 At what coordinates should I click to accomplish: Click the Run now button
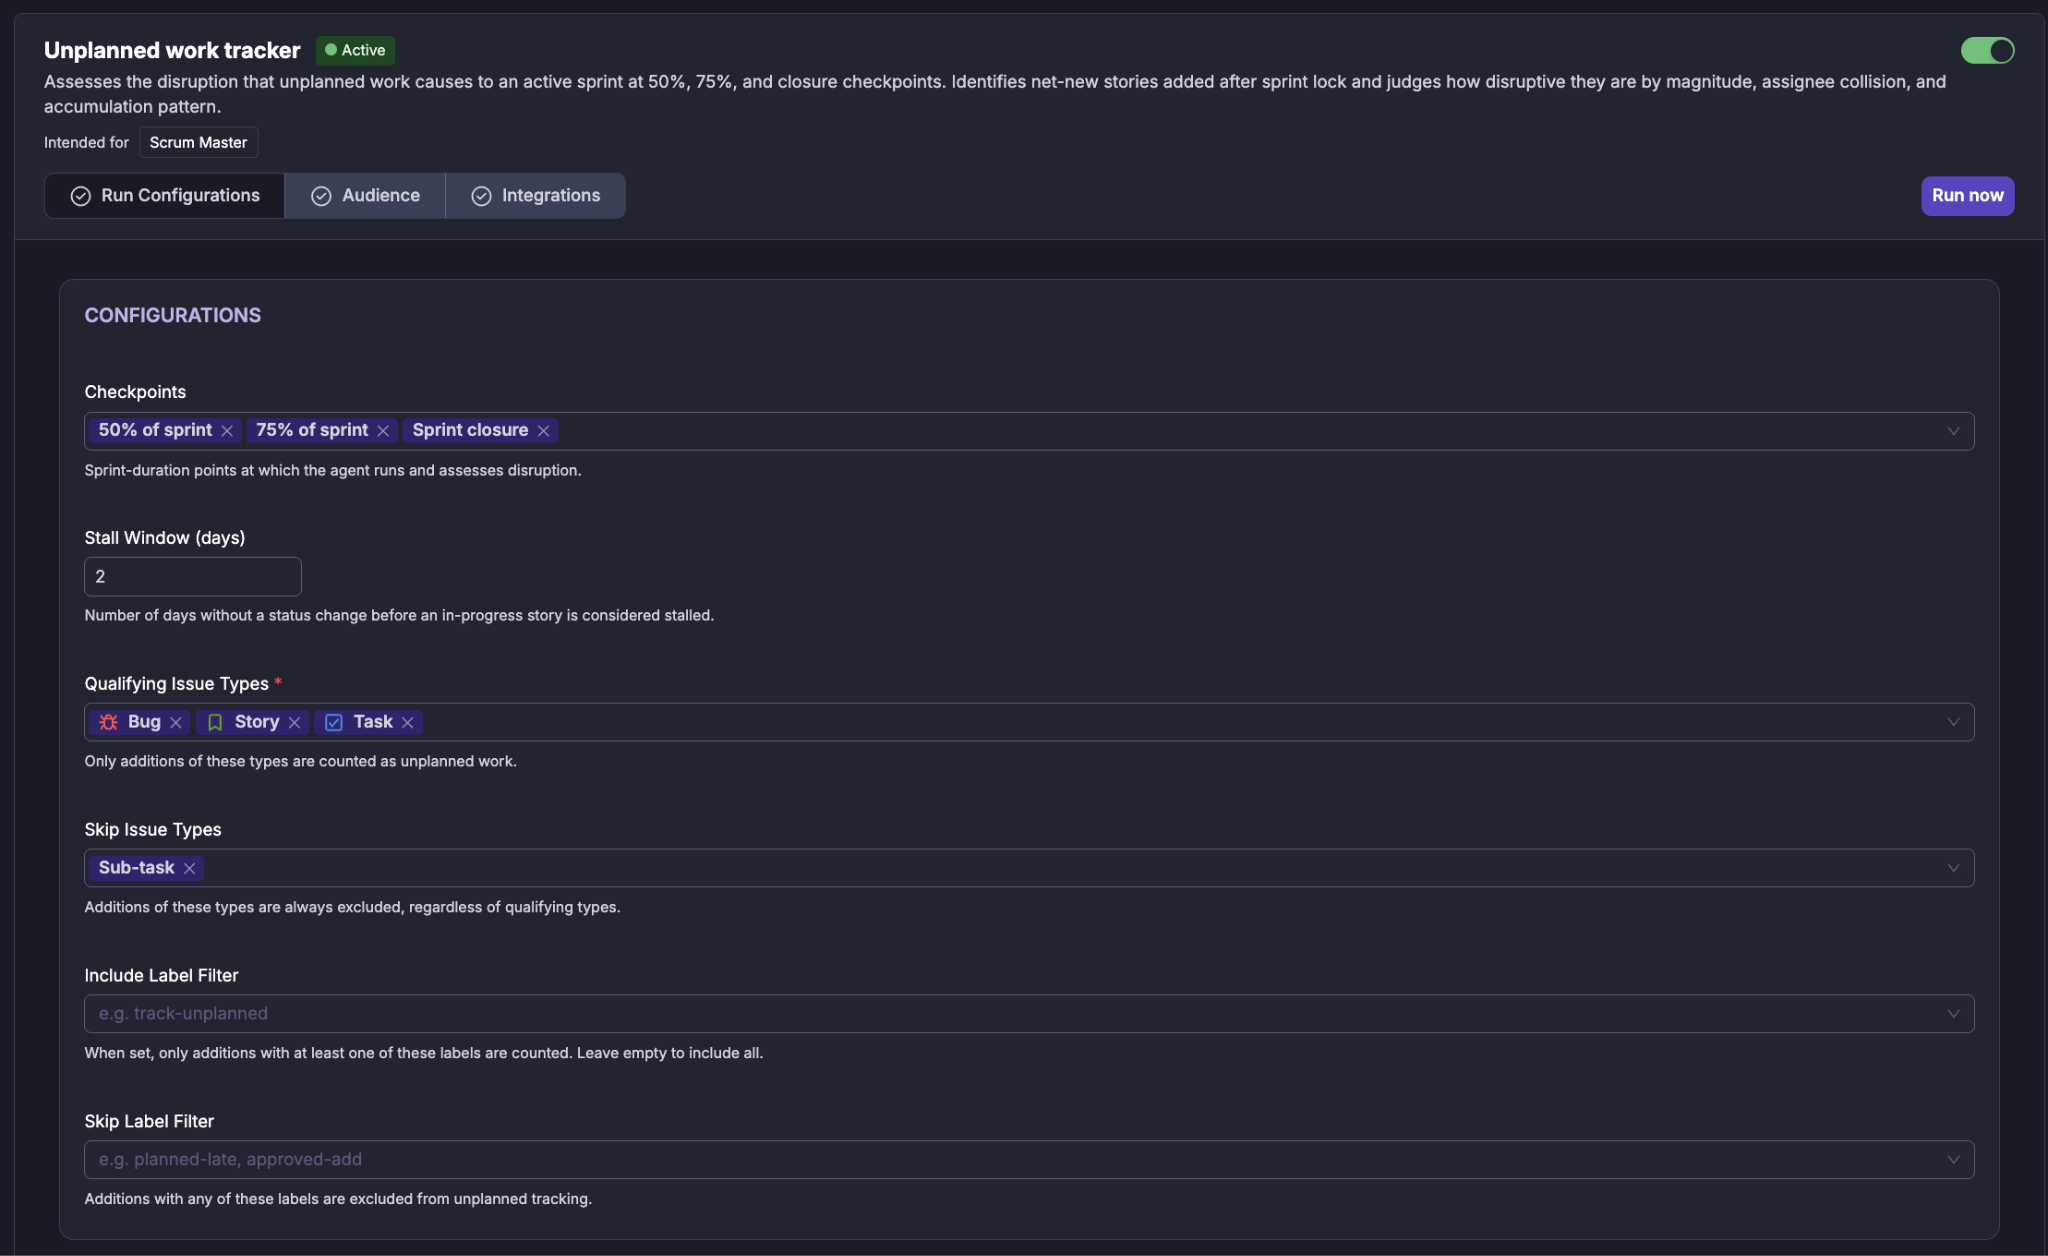pyautogui.click(x=1967, y=195)
